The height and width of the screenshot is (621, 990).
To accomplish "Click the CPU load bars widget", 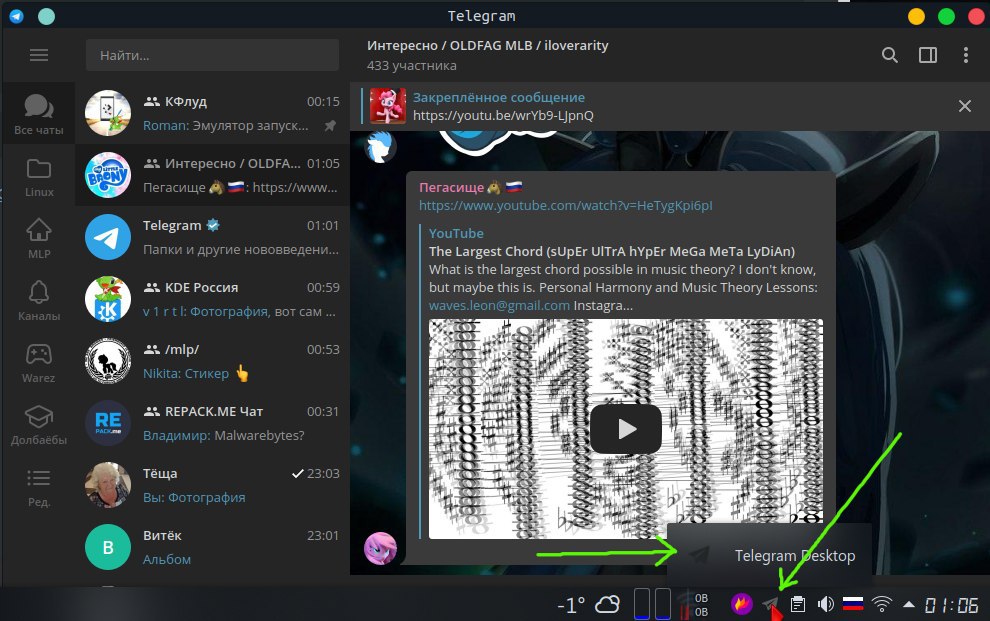I will click(652, 603).
